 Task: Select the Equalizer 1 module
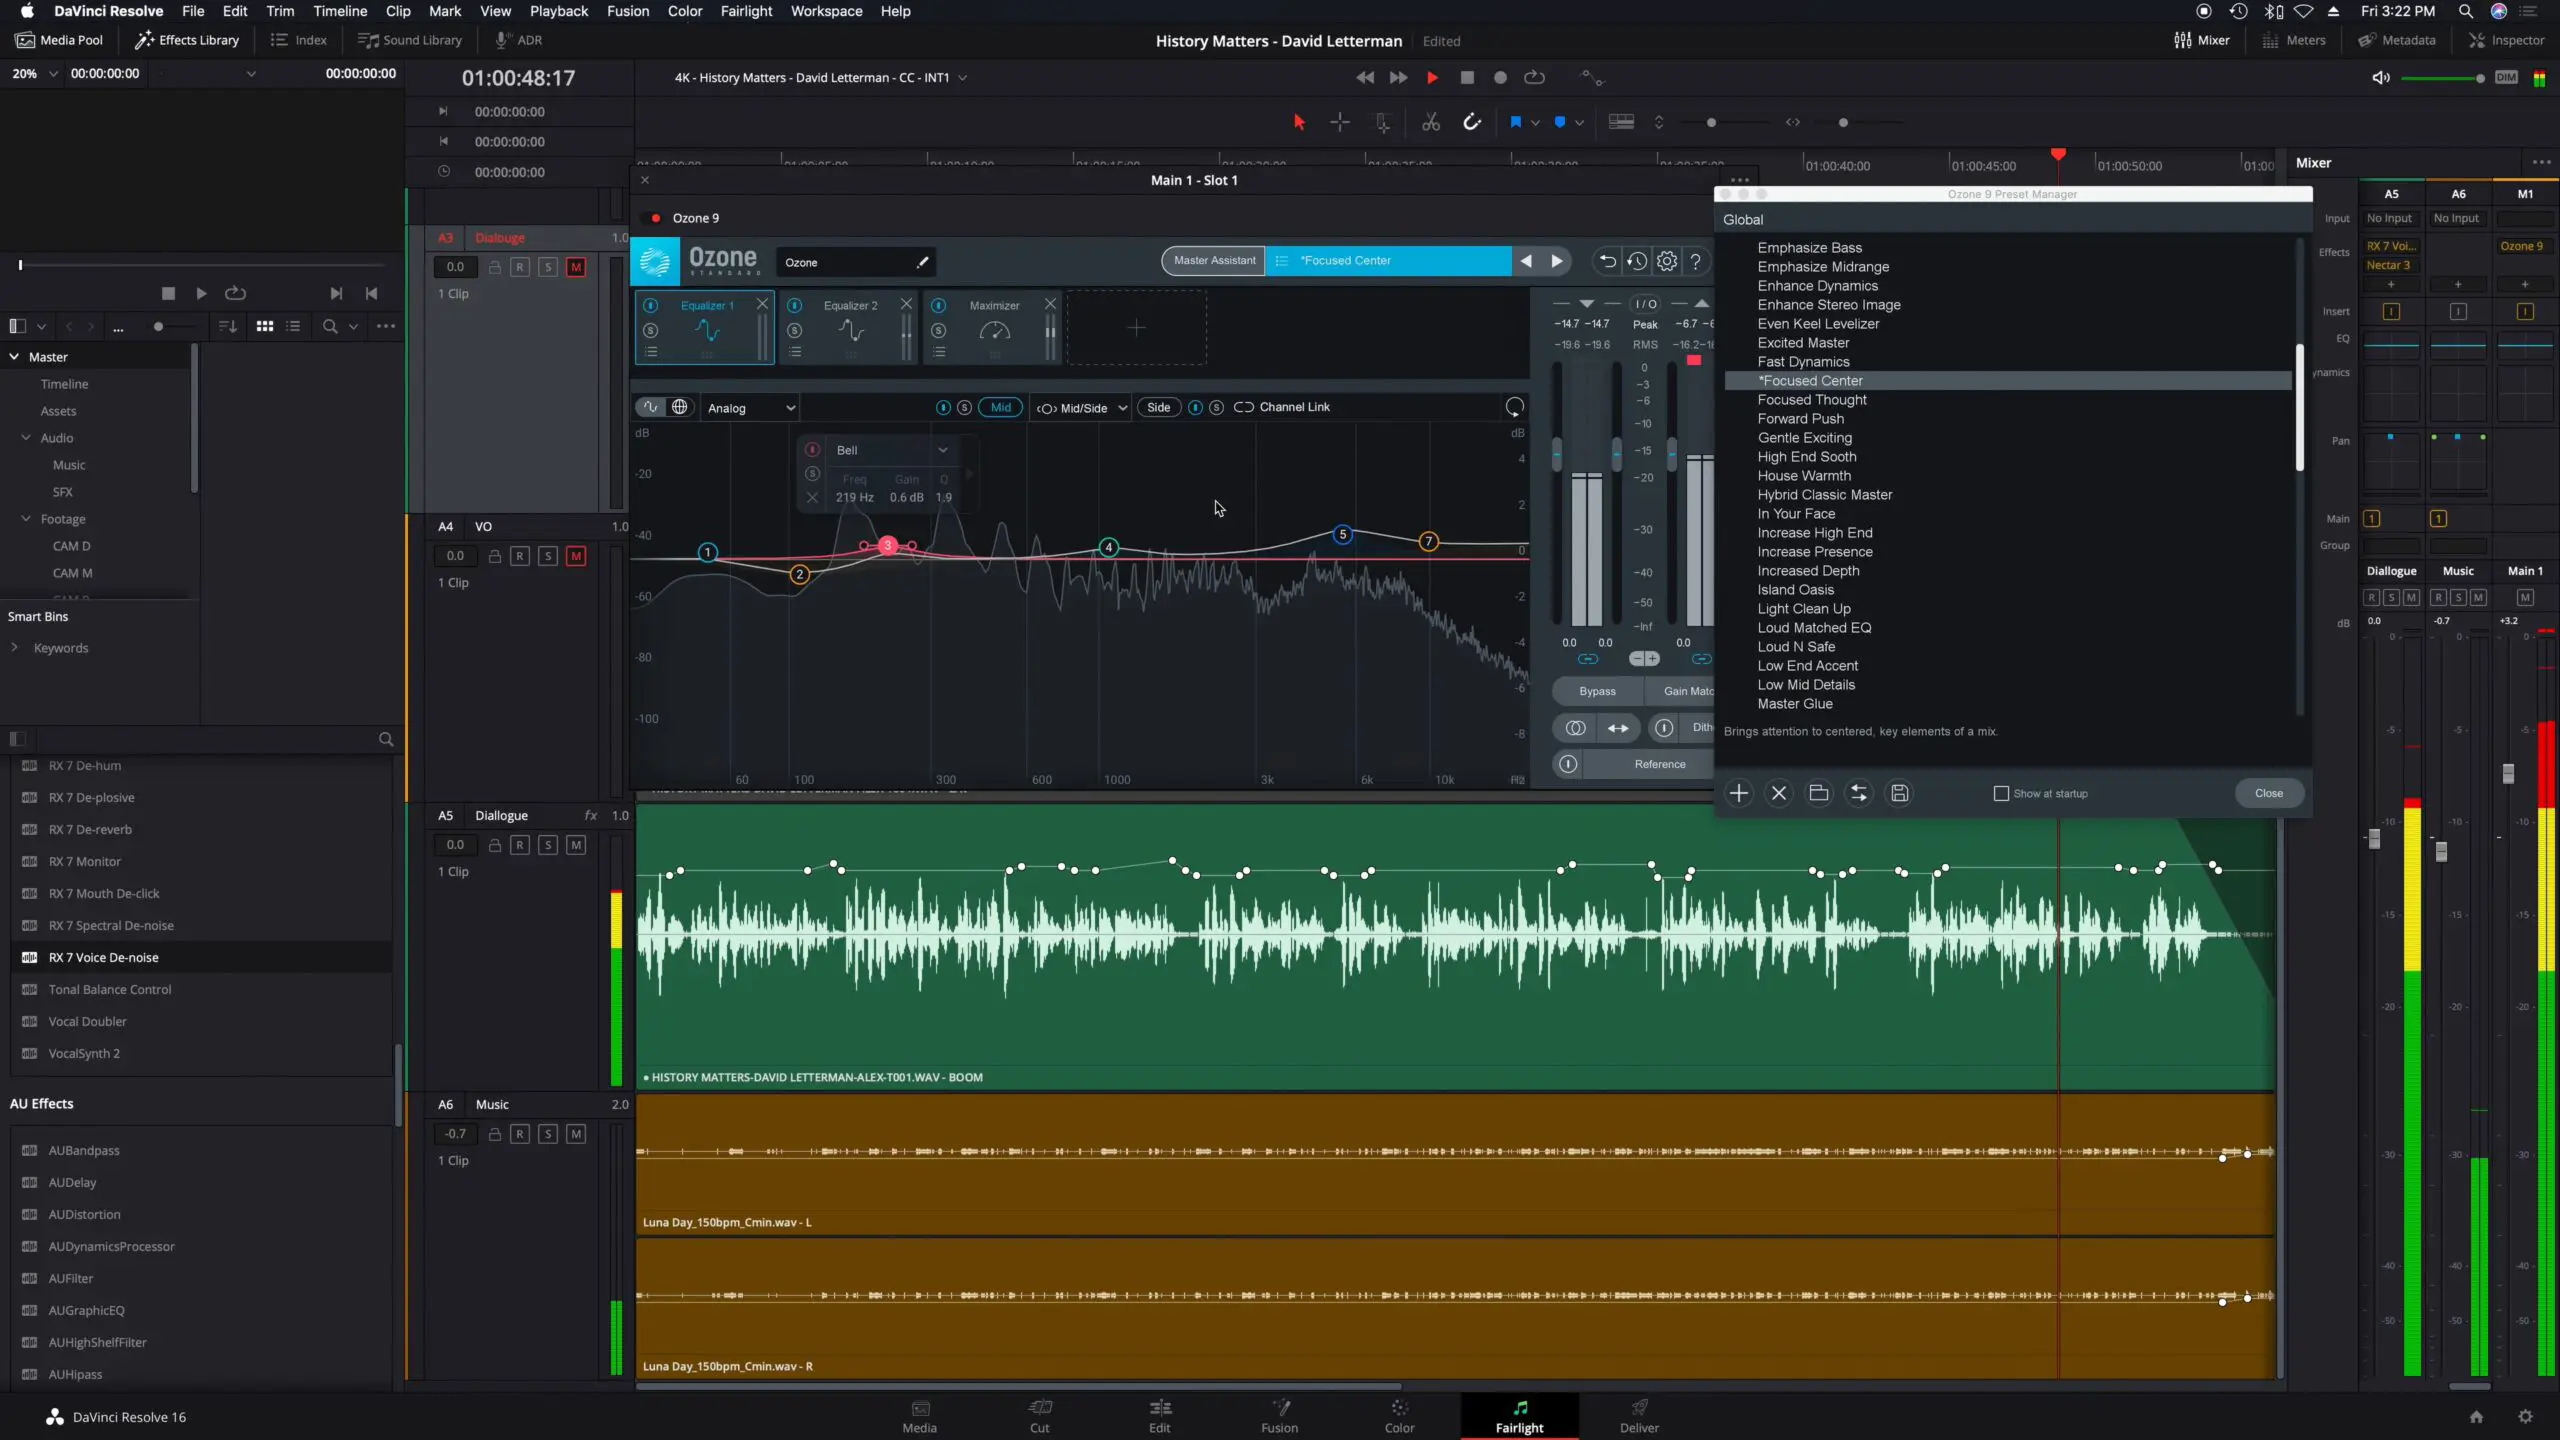coord(705,328)
